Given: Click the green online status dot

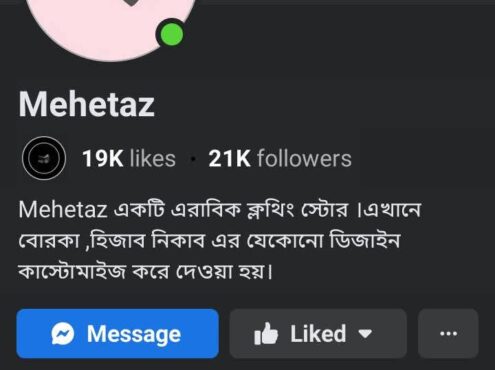Looking at the screenshot, I should coord(172,34).
